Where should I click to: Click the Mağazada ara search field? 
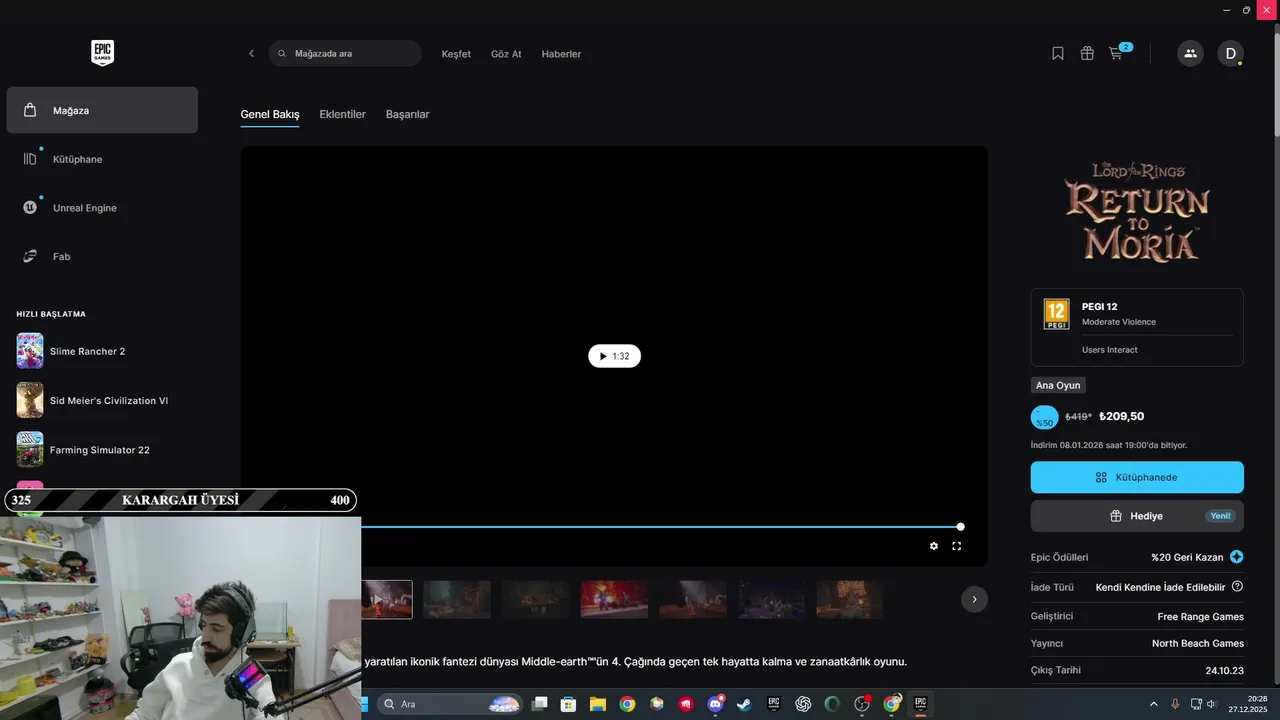point(345,54)
